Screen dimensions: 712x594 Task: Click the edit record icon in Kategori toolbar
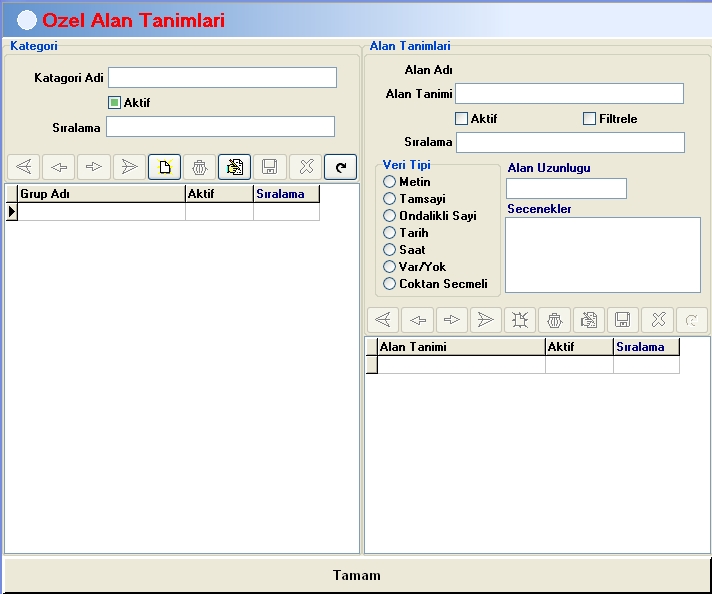(x=234, y=167)
